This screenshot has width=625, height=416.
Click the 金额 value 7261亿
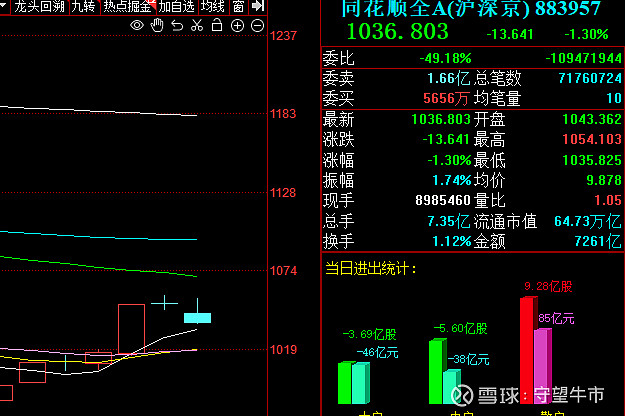[x=598, y=241]
